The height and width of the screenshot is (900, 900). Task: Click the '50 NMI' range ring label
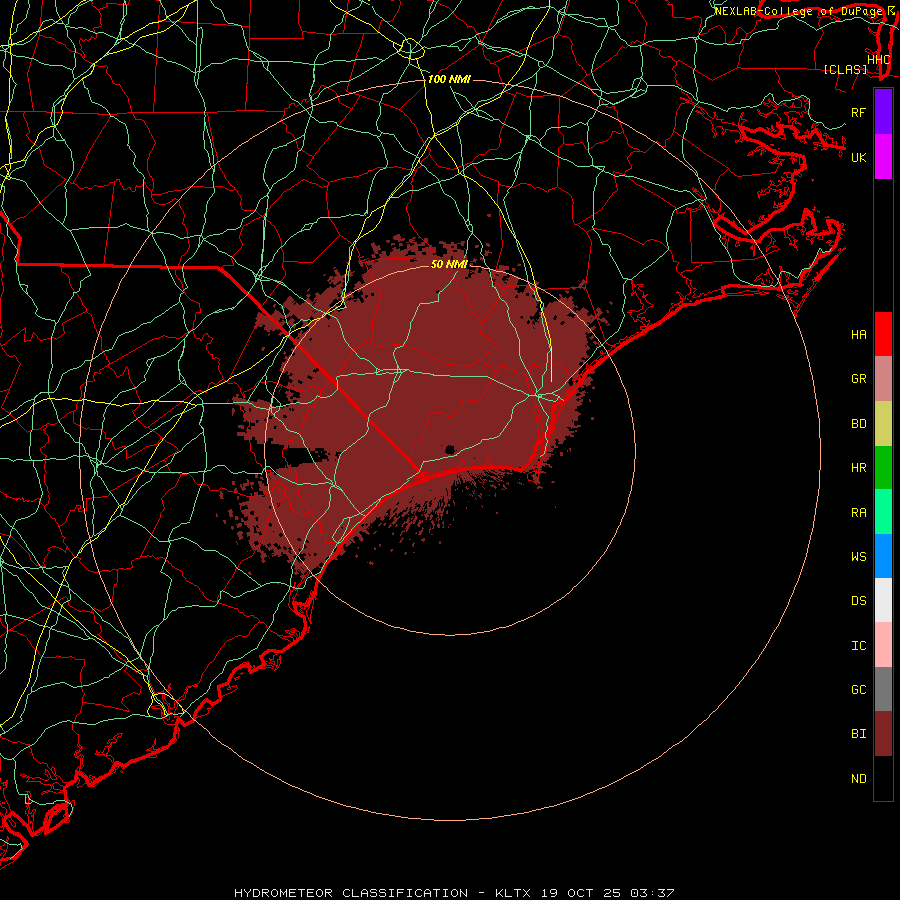pos(449,264)
